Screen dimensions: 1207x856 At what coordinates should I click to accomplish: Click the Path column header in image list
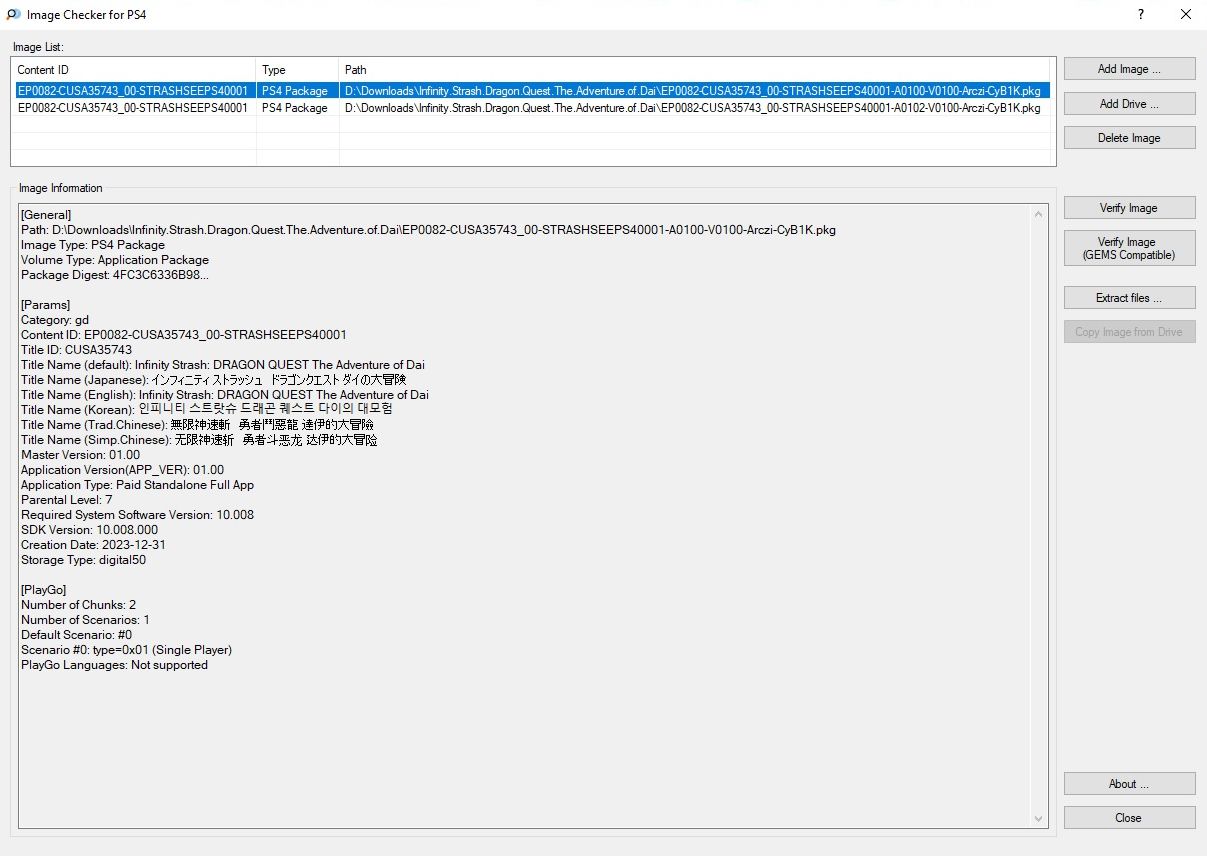tap(697, 70)
